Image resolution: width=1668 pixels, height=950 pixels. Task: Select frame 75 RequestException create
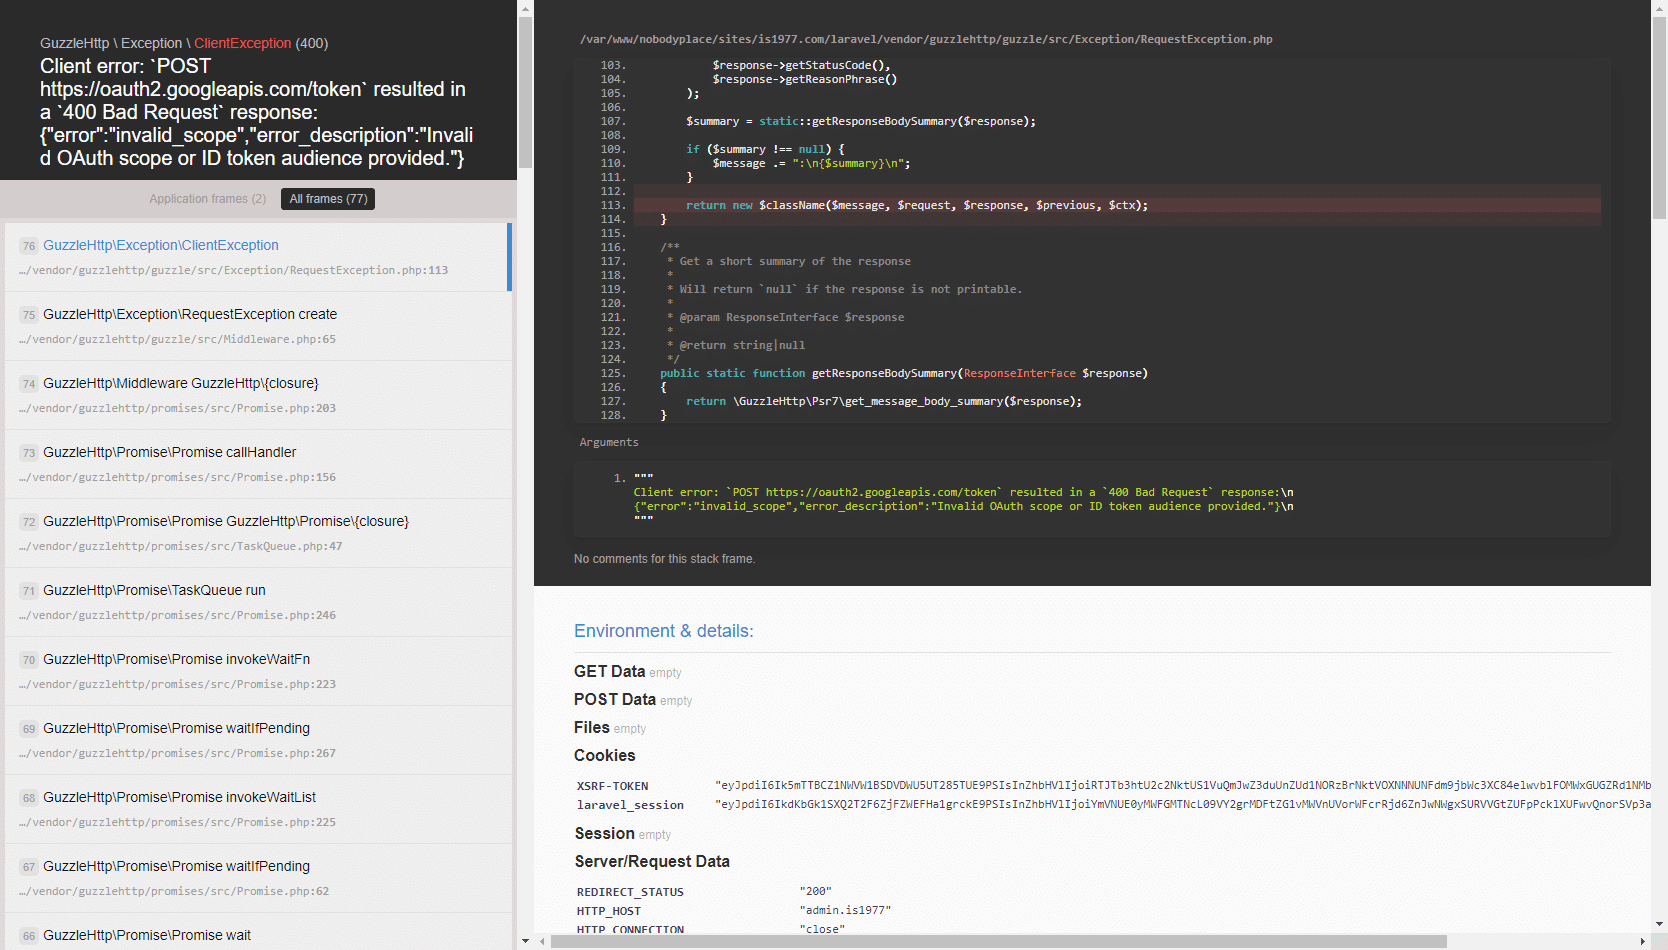pyautogui.click(x=258, y=326)
